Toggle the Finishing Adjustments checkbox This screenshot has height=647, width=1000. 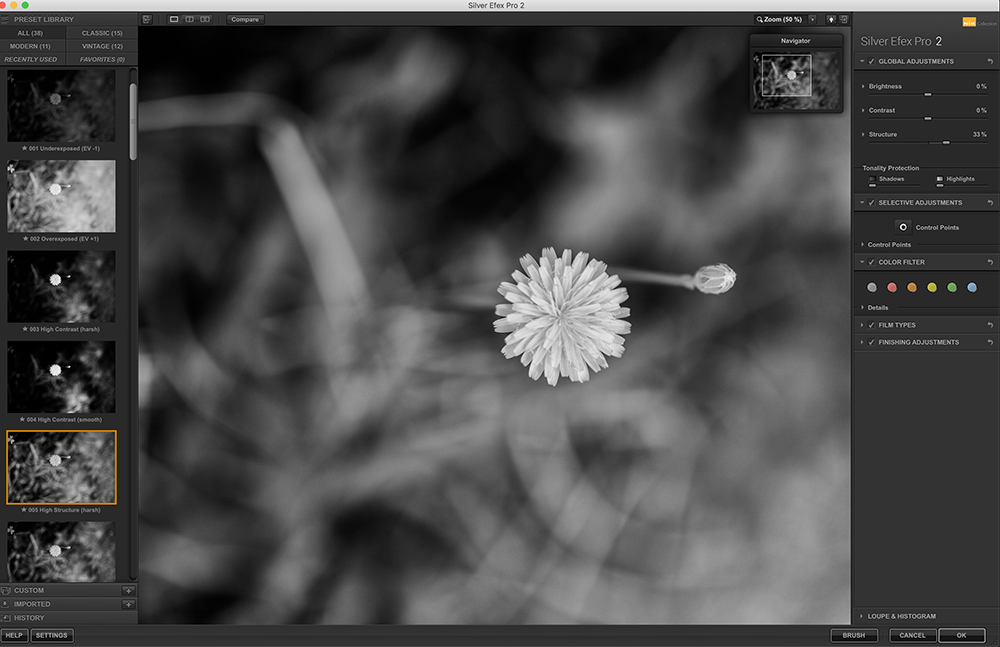pyautogui.click(x=871, y=342)
